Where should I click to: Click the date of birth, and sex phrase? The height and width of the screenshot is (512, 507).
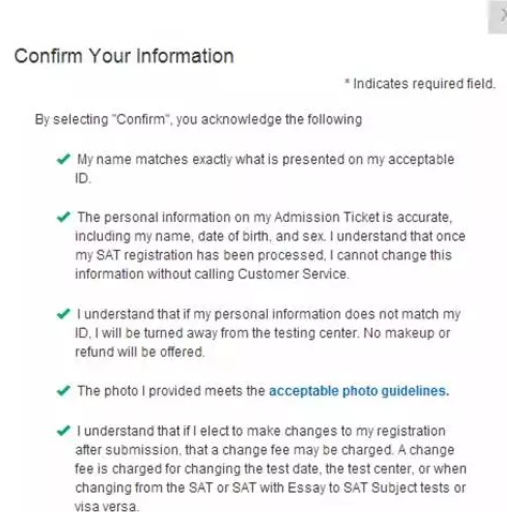tap(261, 236)
